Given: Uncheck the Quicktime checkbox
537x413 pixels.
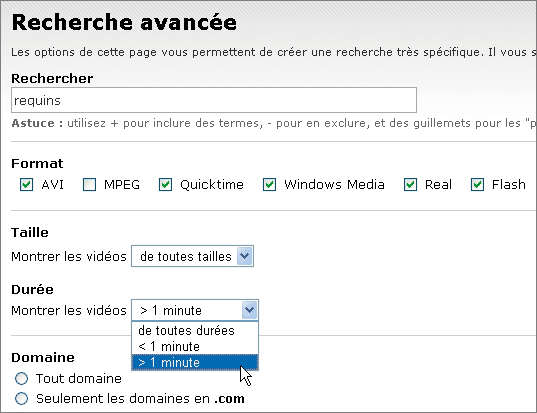Looking at the screenshot, I should click(x=165, y=185).
